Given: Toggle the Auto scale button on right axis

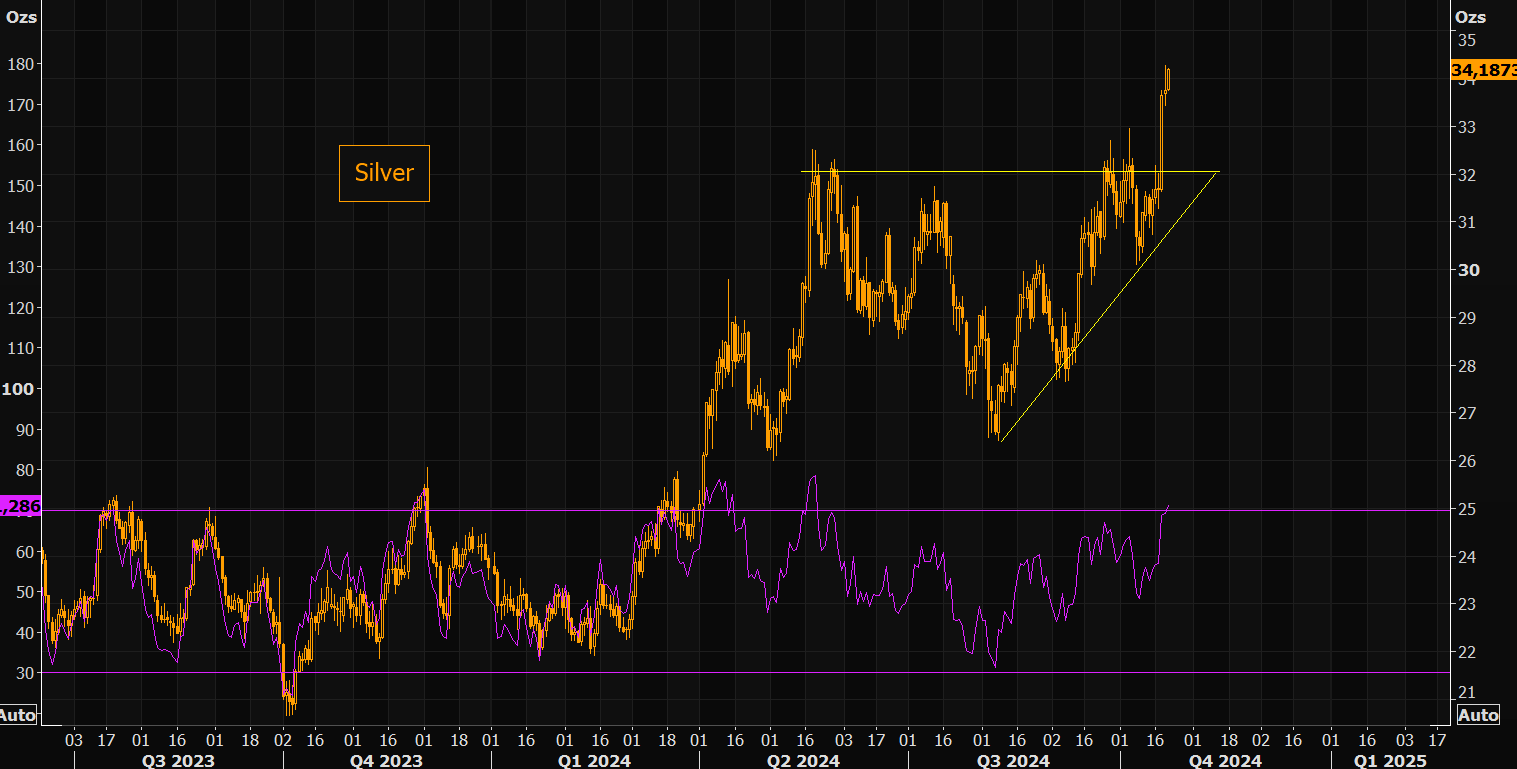Looking at the screenshot, I should click(x=1478, y=714).
